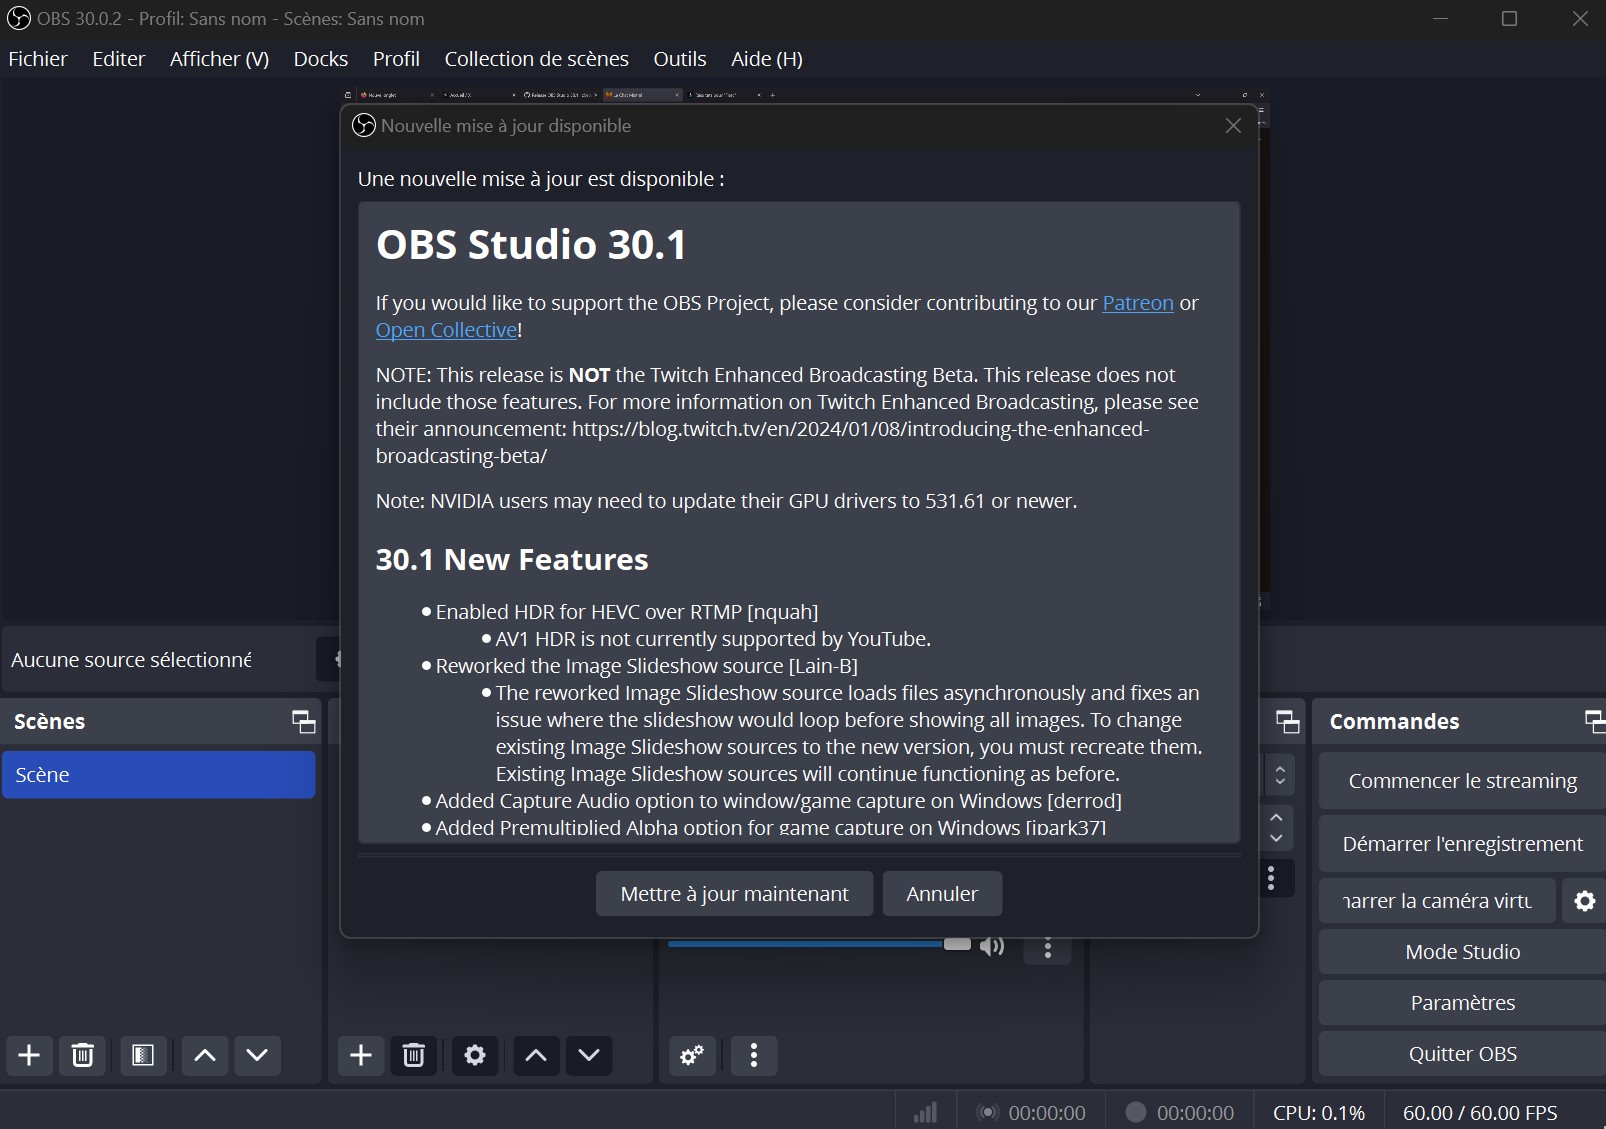The width and height of the screenshot is (1606, 1129).
Task: Open audio mixer three-dot menu beside gears
Action: pyautogui.click(x=754, y=1055)
